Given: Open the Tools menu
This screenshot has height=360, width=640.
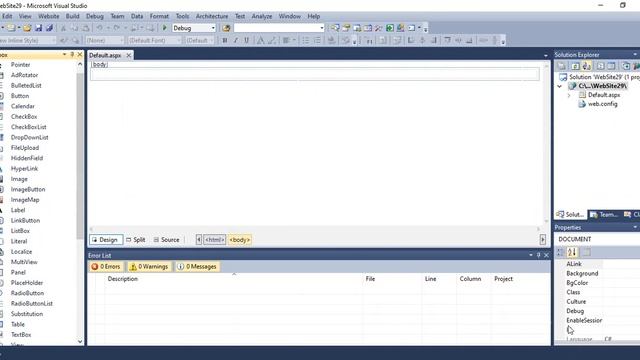Looking at the screenshot, I should click(182, 16).
